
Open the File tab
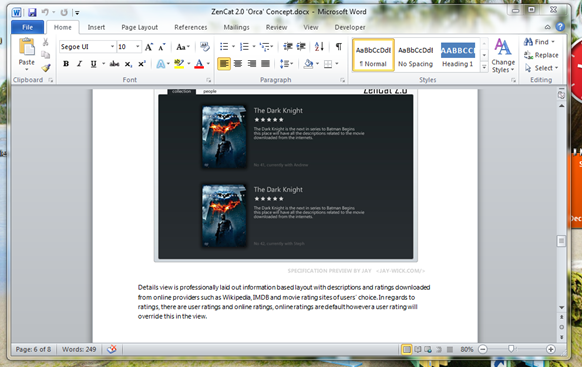[x=27, y=27]
